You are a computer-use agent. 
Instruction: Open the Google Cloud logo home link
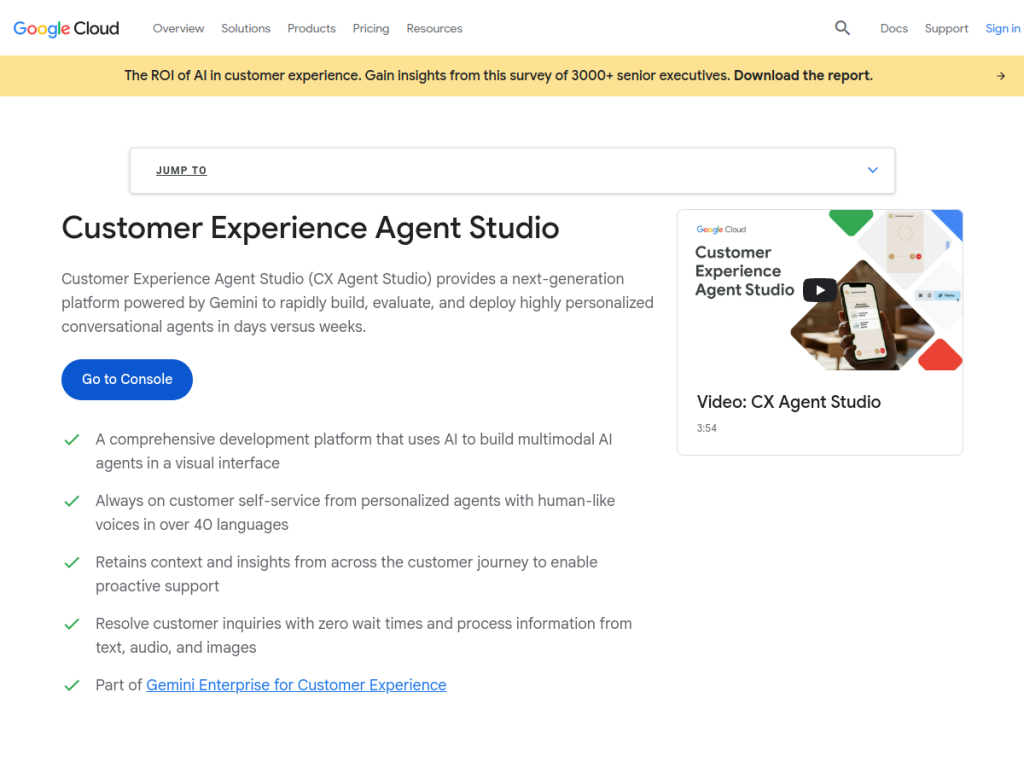(66, 28)
